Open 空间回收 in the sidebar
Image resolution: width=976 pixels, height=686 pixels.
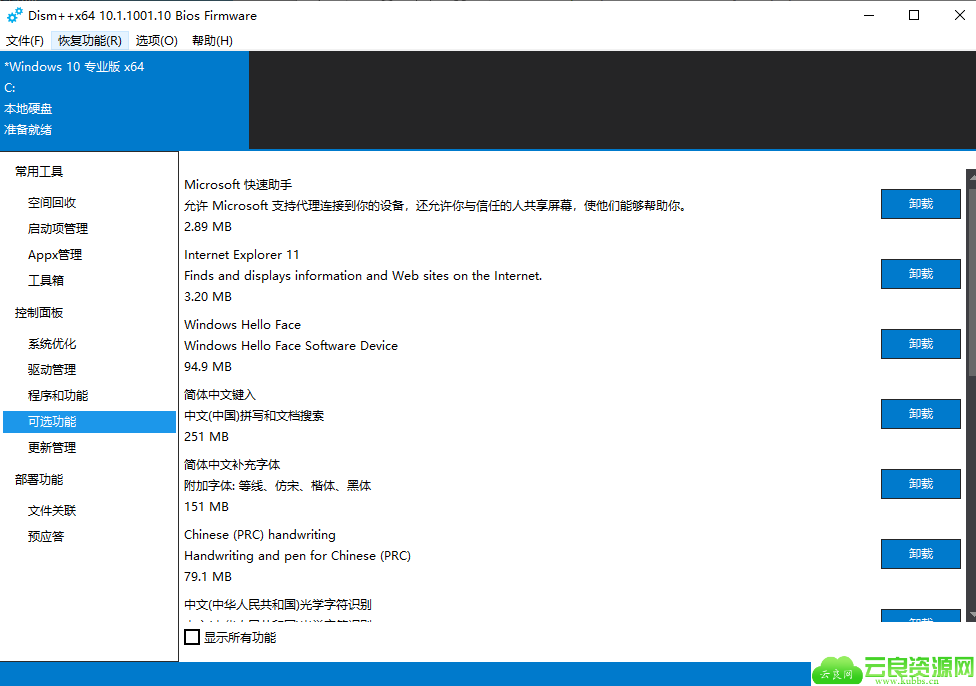[52, 202]
